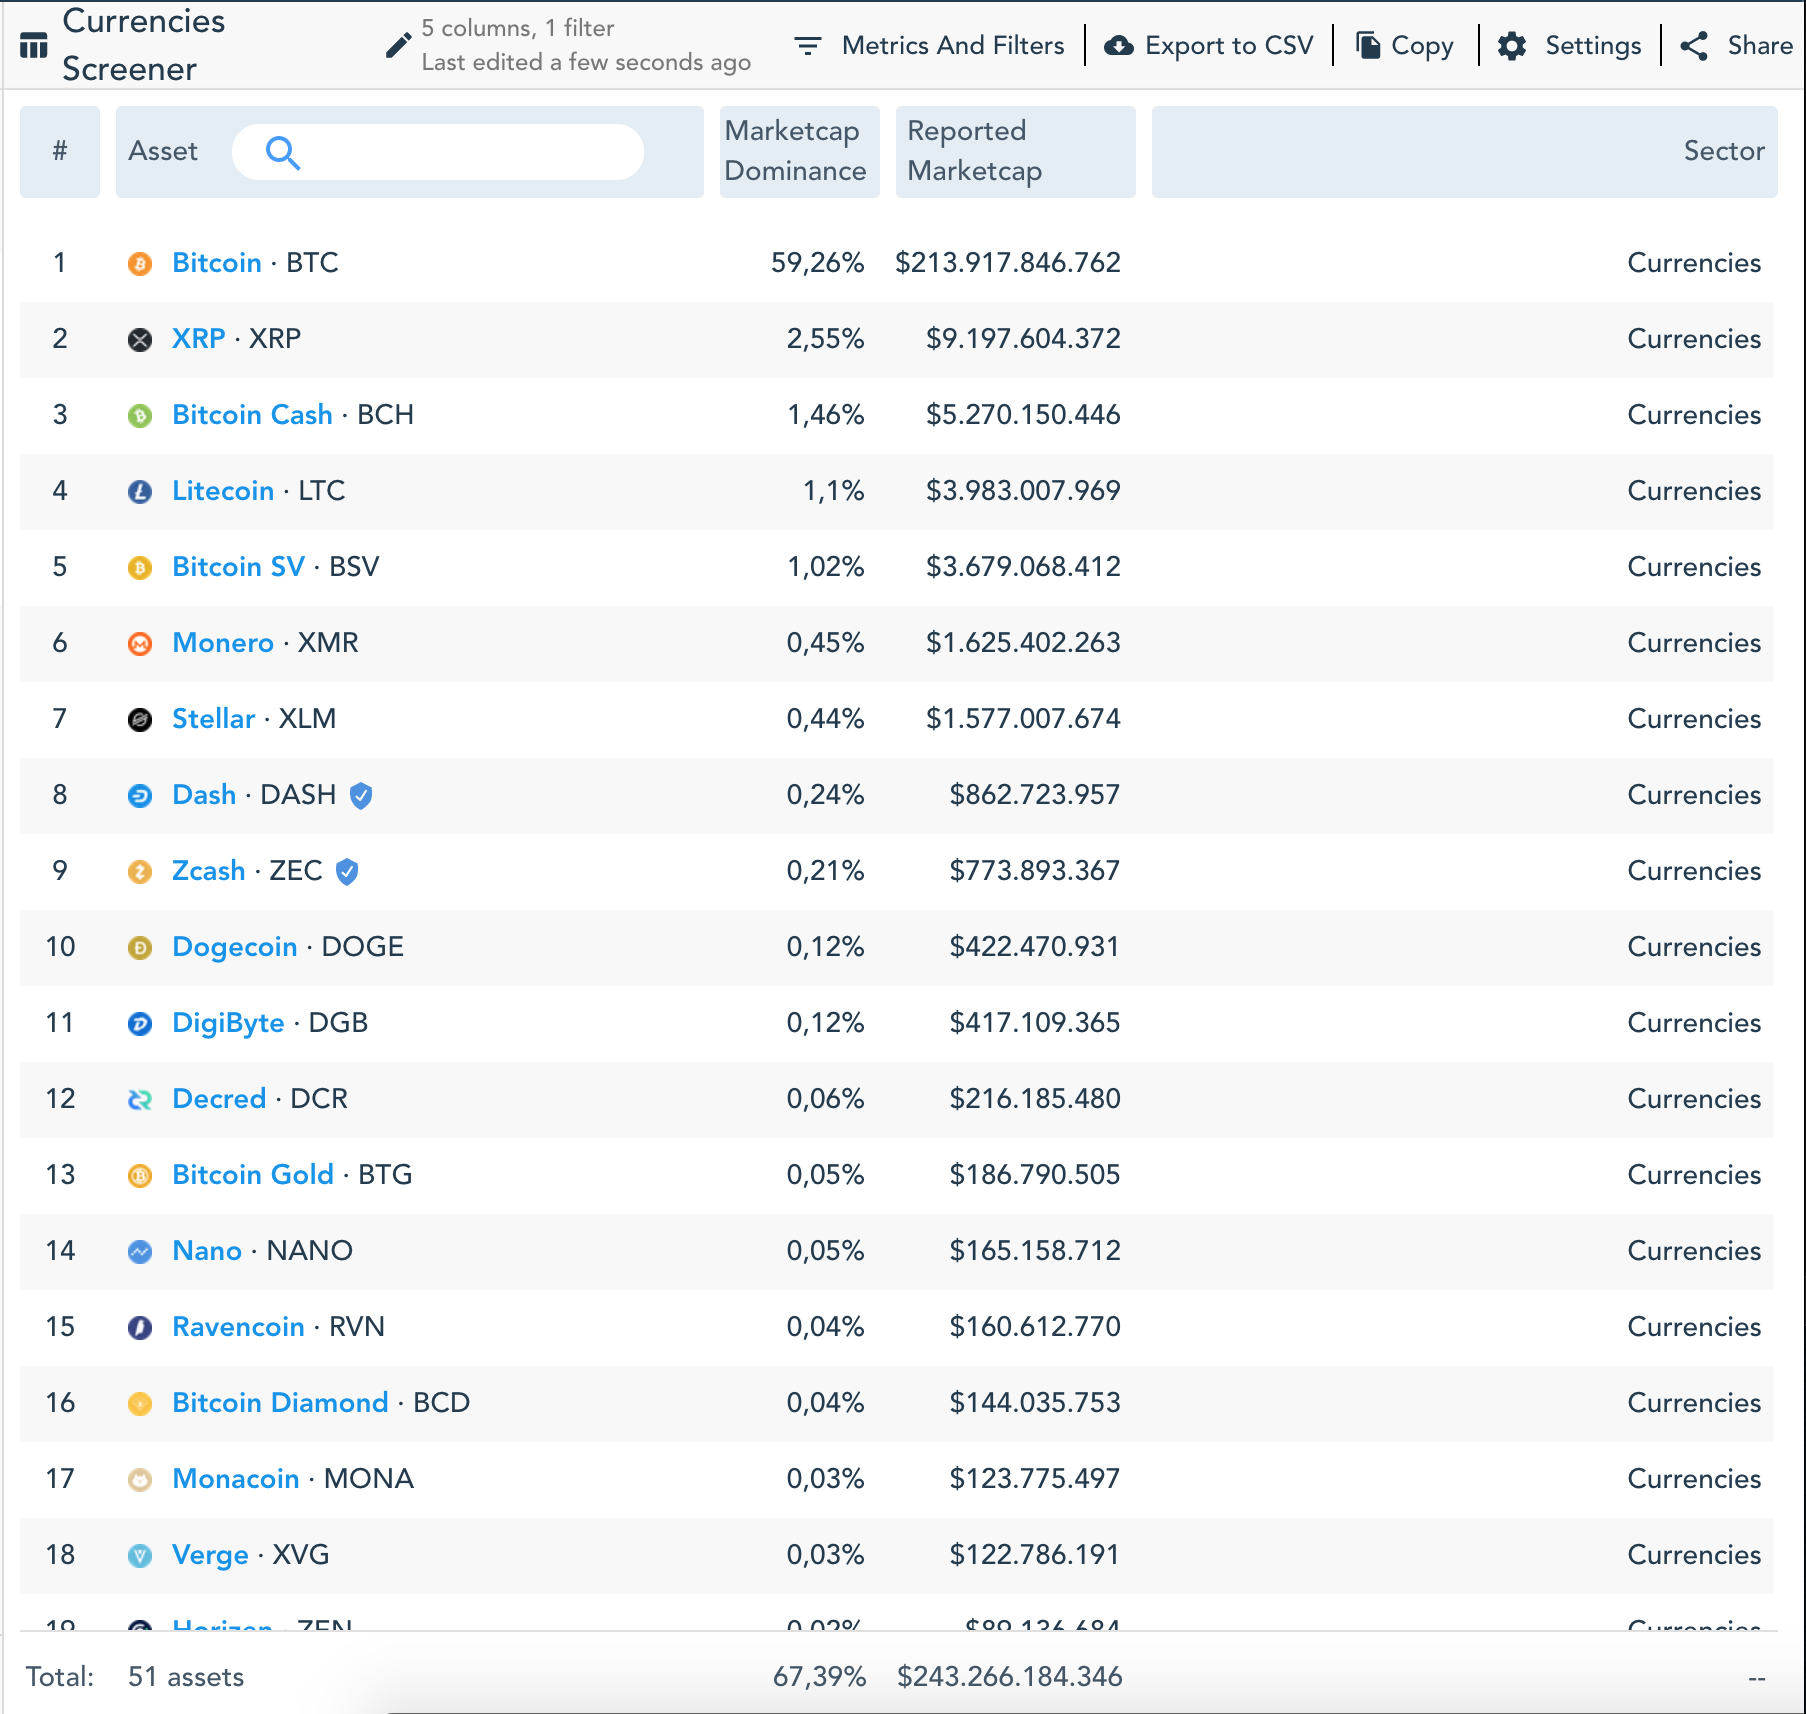
Task: Click the Monero coin logo
Action: (x=140, y=643)
